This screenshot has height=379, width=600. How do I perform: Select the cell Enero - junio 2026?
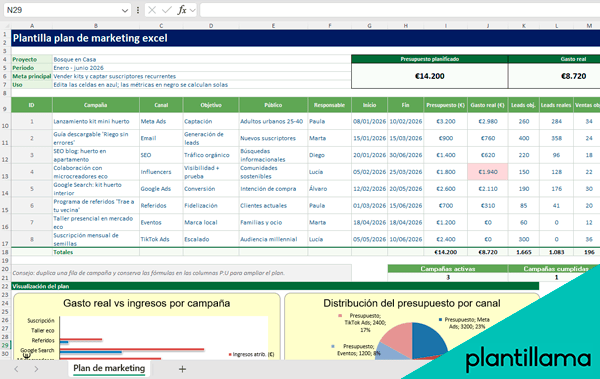pyautogui.click(x=202, y=68)
